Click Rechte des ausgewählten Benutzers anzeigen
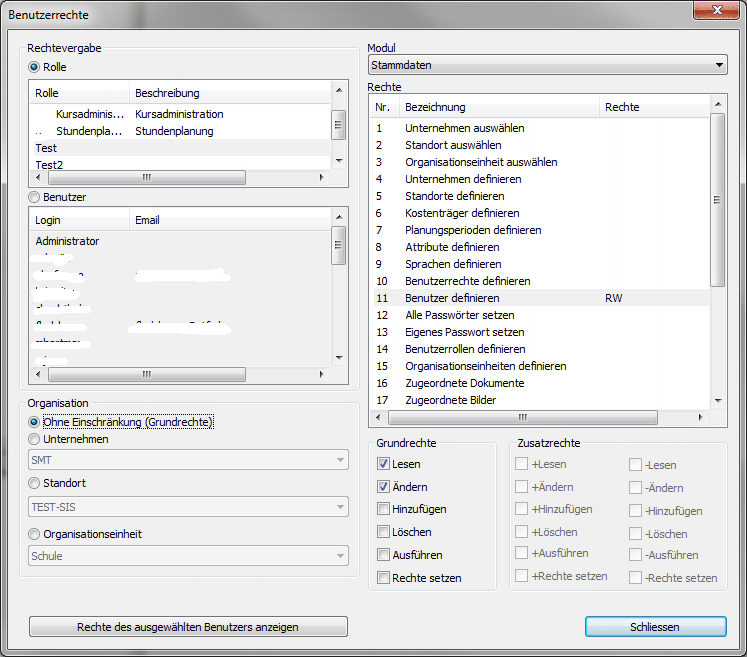This screenshot has width=747, height=657. click(x=188, y=627)
